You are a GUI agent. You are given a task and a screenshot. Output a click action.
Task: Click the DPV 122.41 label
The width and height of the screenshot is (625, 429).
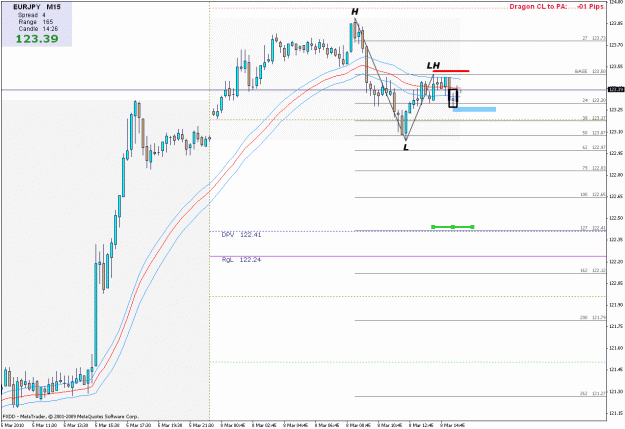(x=241, y=235)
